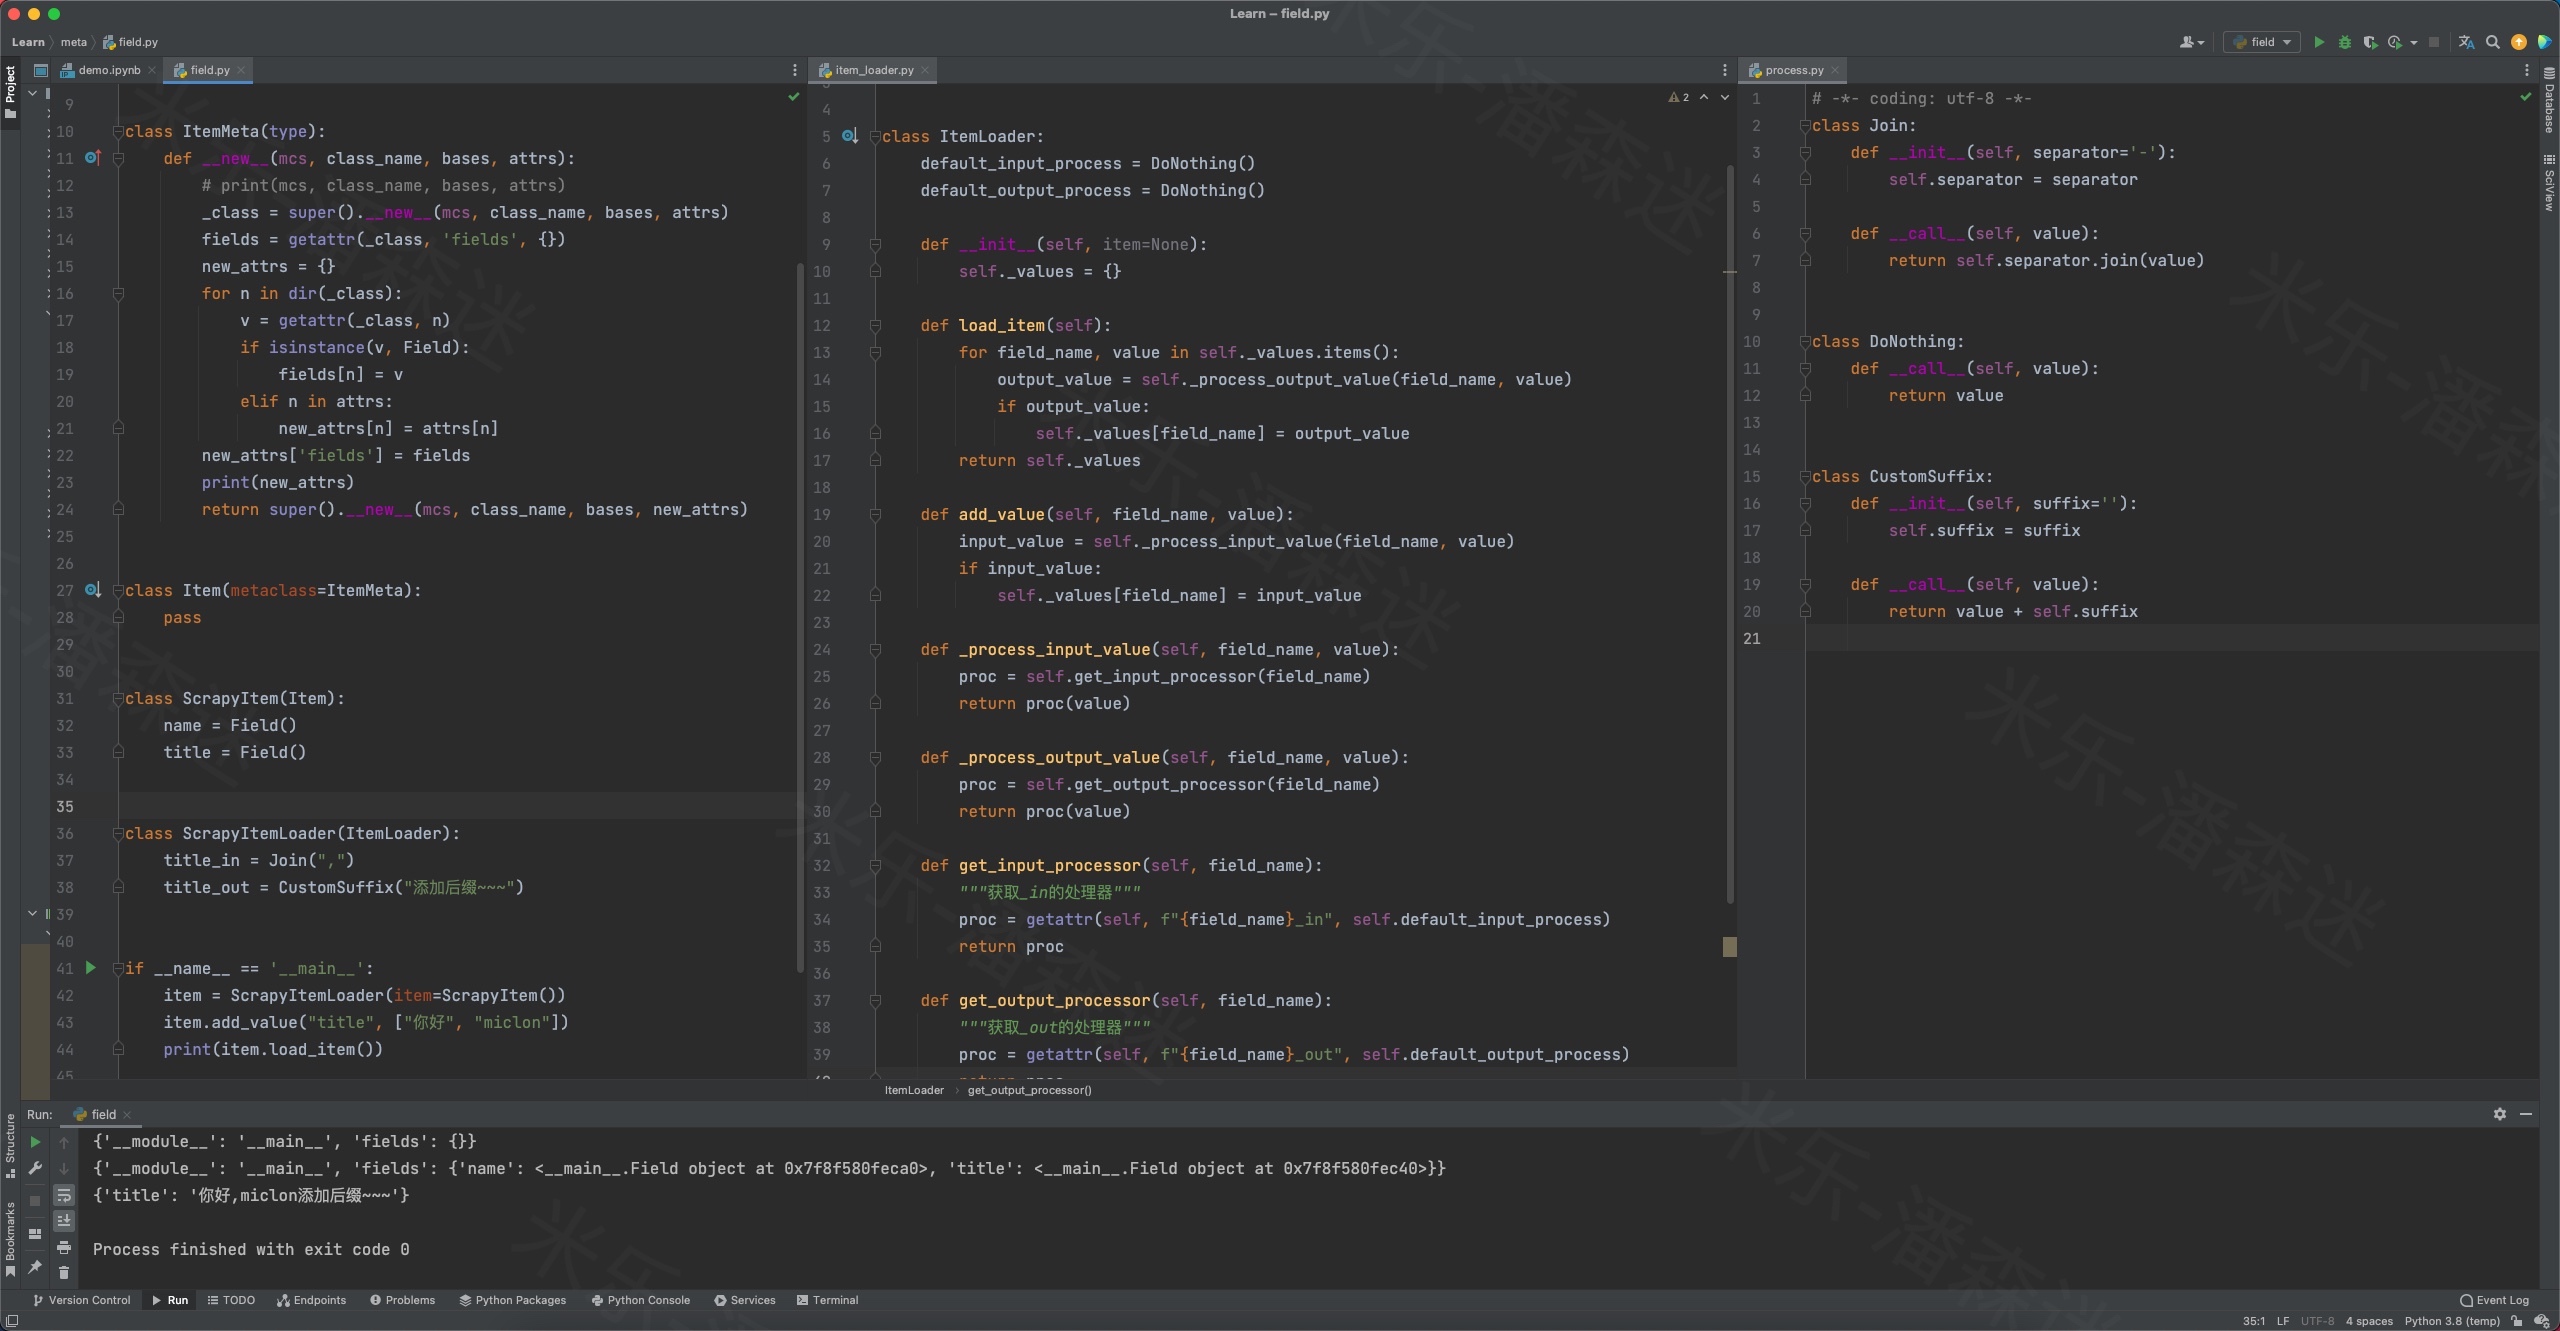Viewport: 2560px width, 1331px height.
Task: Collapse the ItemMeta class fold marker
Action: pyautogui.click(x=118, y=132)
